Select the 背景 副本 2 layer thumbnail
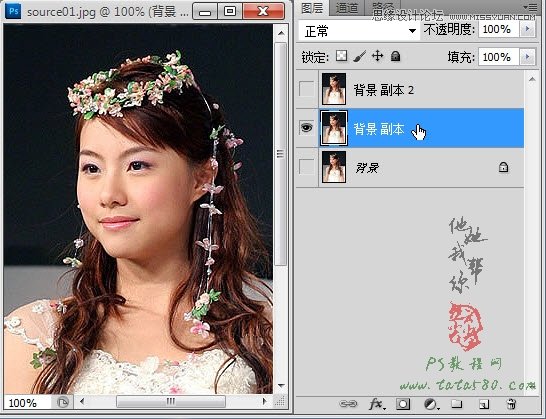546x419 pixels. tap(334, 89)
